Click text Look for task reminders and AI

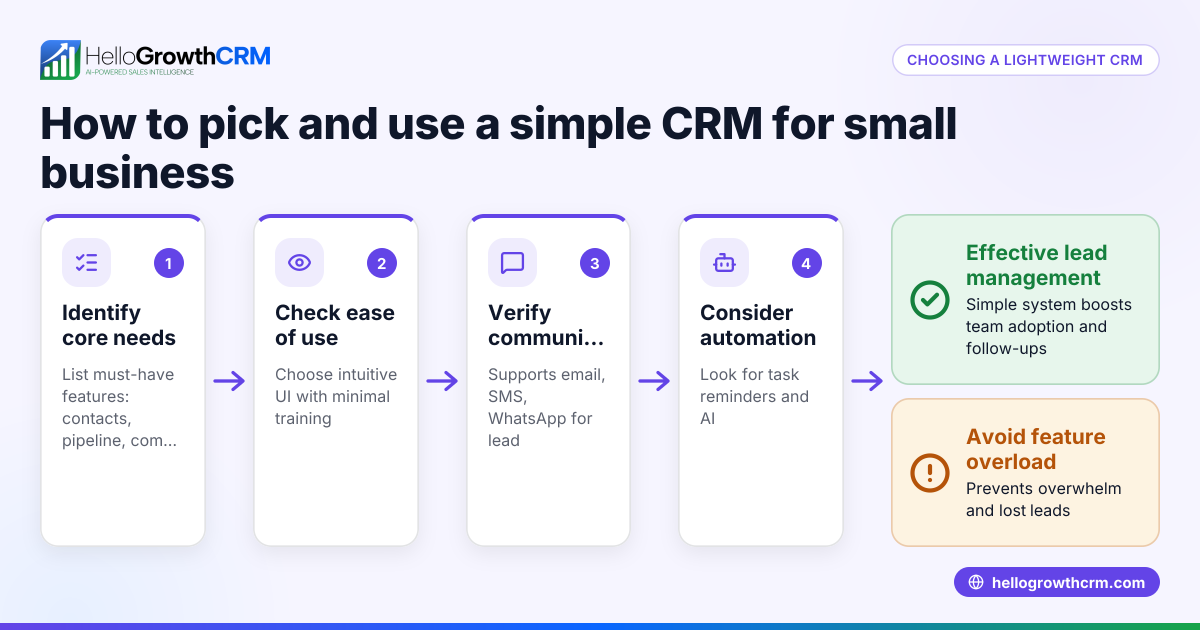[755, 396]
